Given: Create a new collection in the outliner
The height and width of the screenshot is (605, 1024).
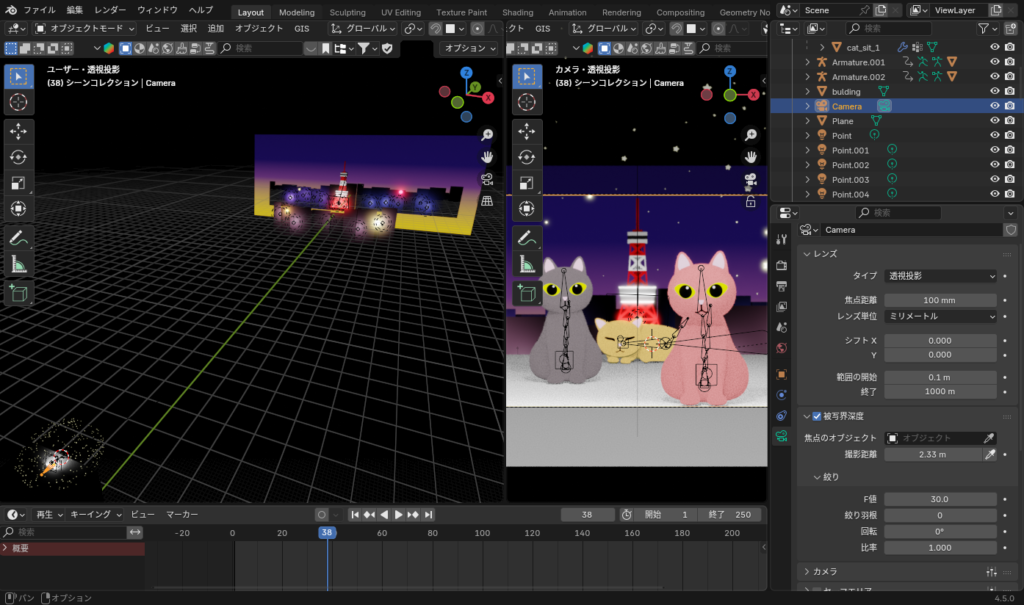Looking at the screenshot, I should coord(1011,29).
